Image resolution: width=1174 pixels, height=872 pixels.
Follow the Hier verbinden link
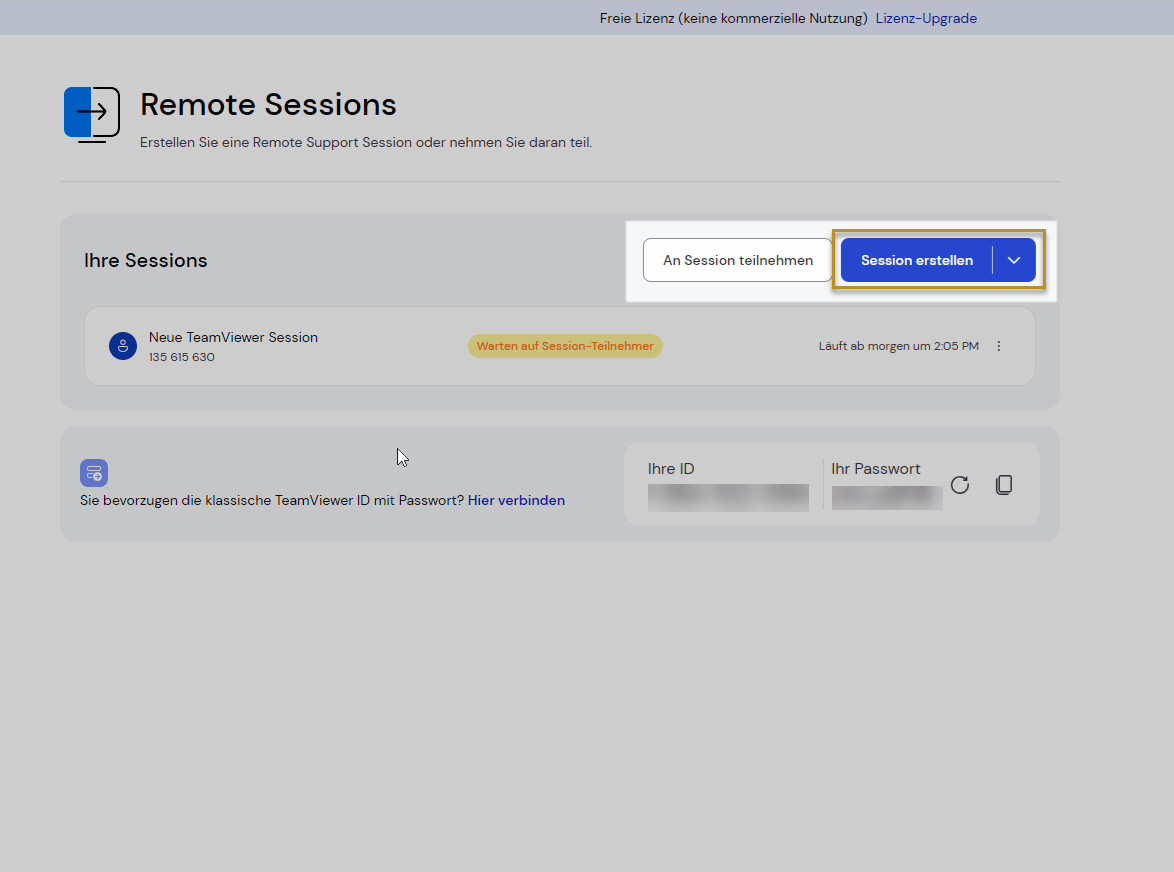pos(517,500)
